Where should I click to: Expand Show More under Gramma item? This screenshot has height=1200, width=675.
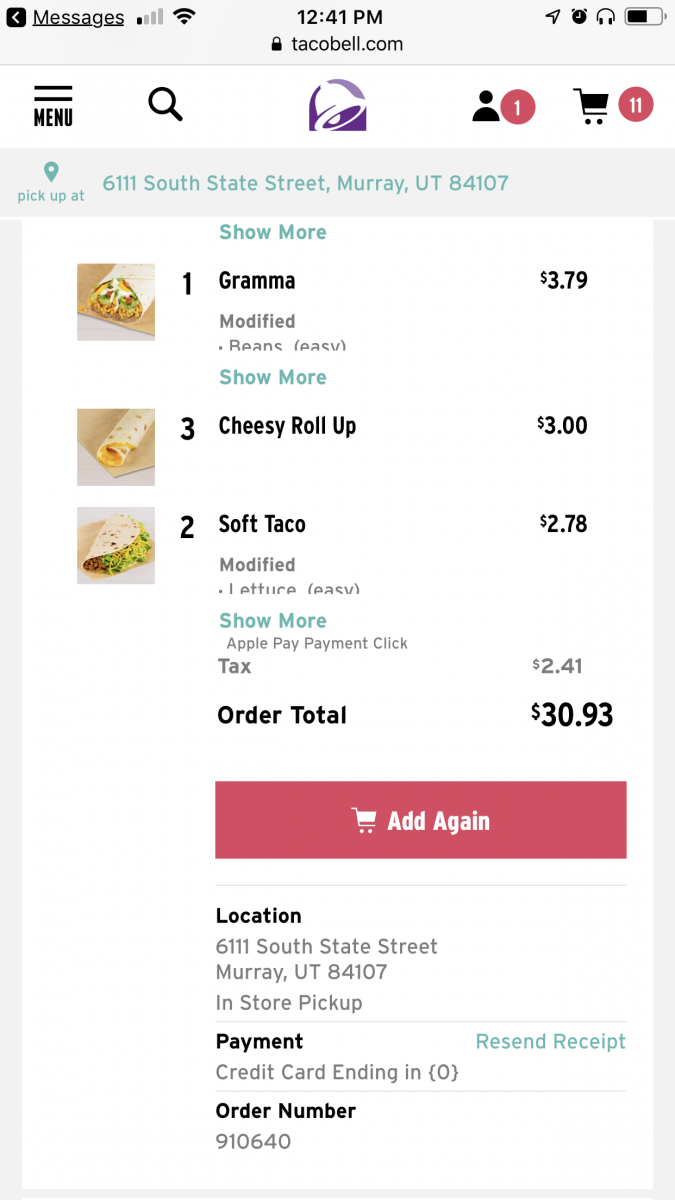[x=272, y=377]
